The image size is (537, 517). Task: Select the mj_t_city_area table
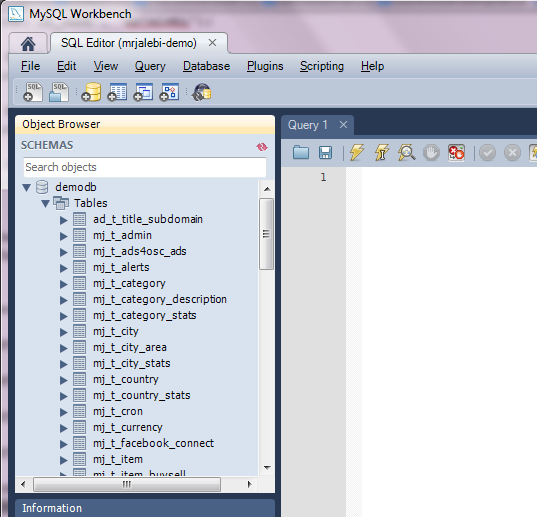pyautogui.click(x=130, y=348)
